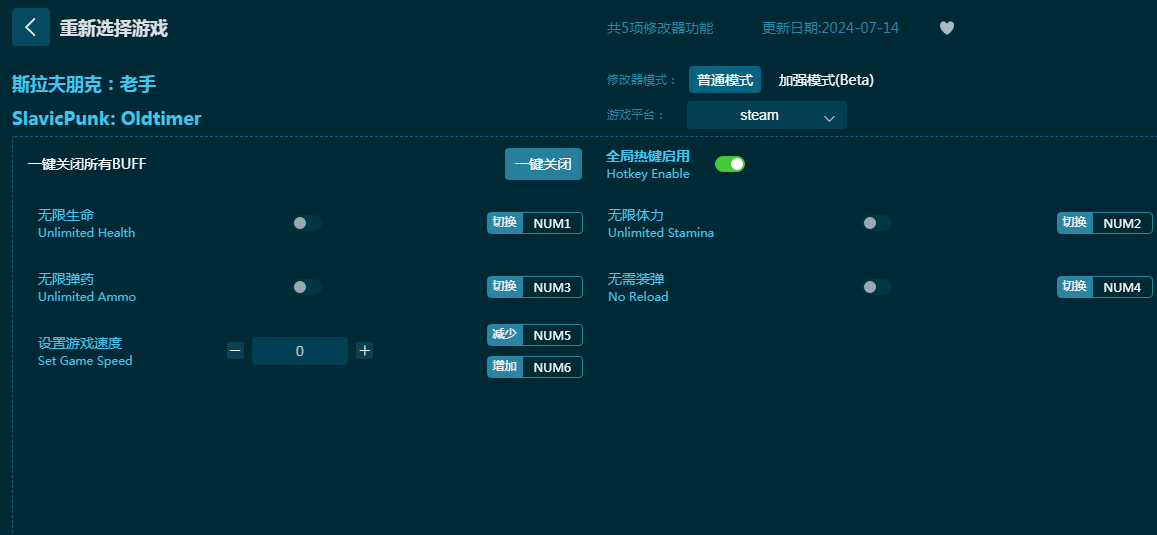Click 斯拉夫朋克：老手 game name
The width and height of the screenshot is (1157, 535).
point(84,84)
